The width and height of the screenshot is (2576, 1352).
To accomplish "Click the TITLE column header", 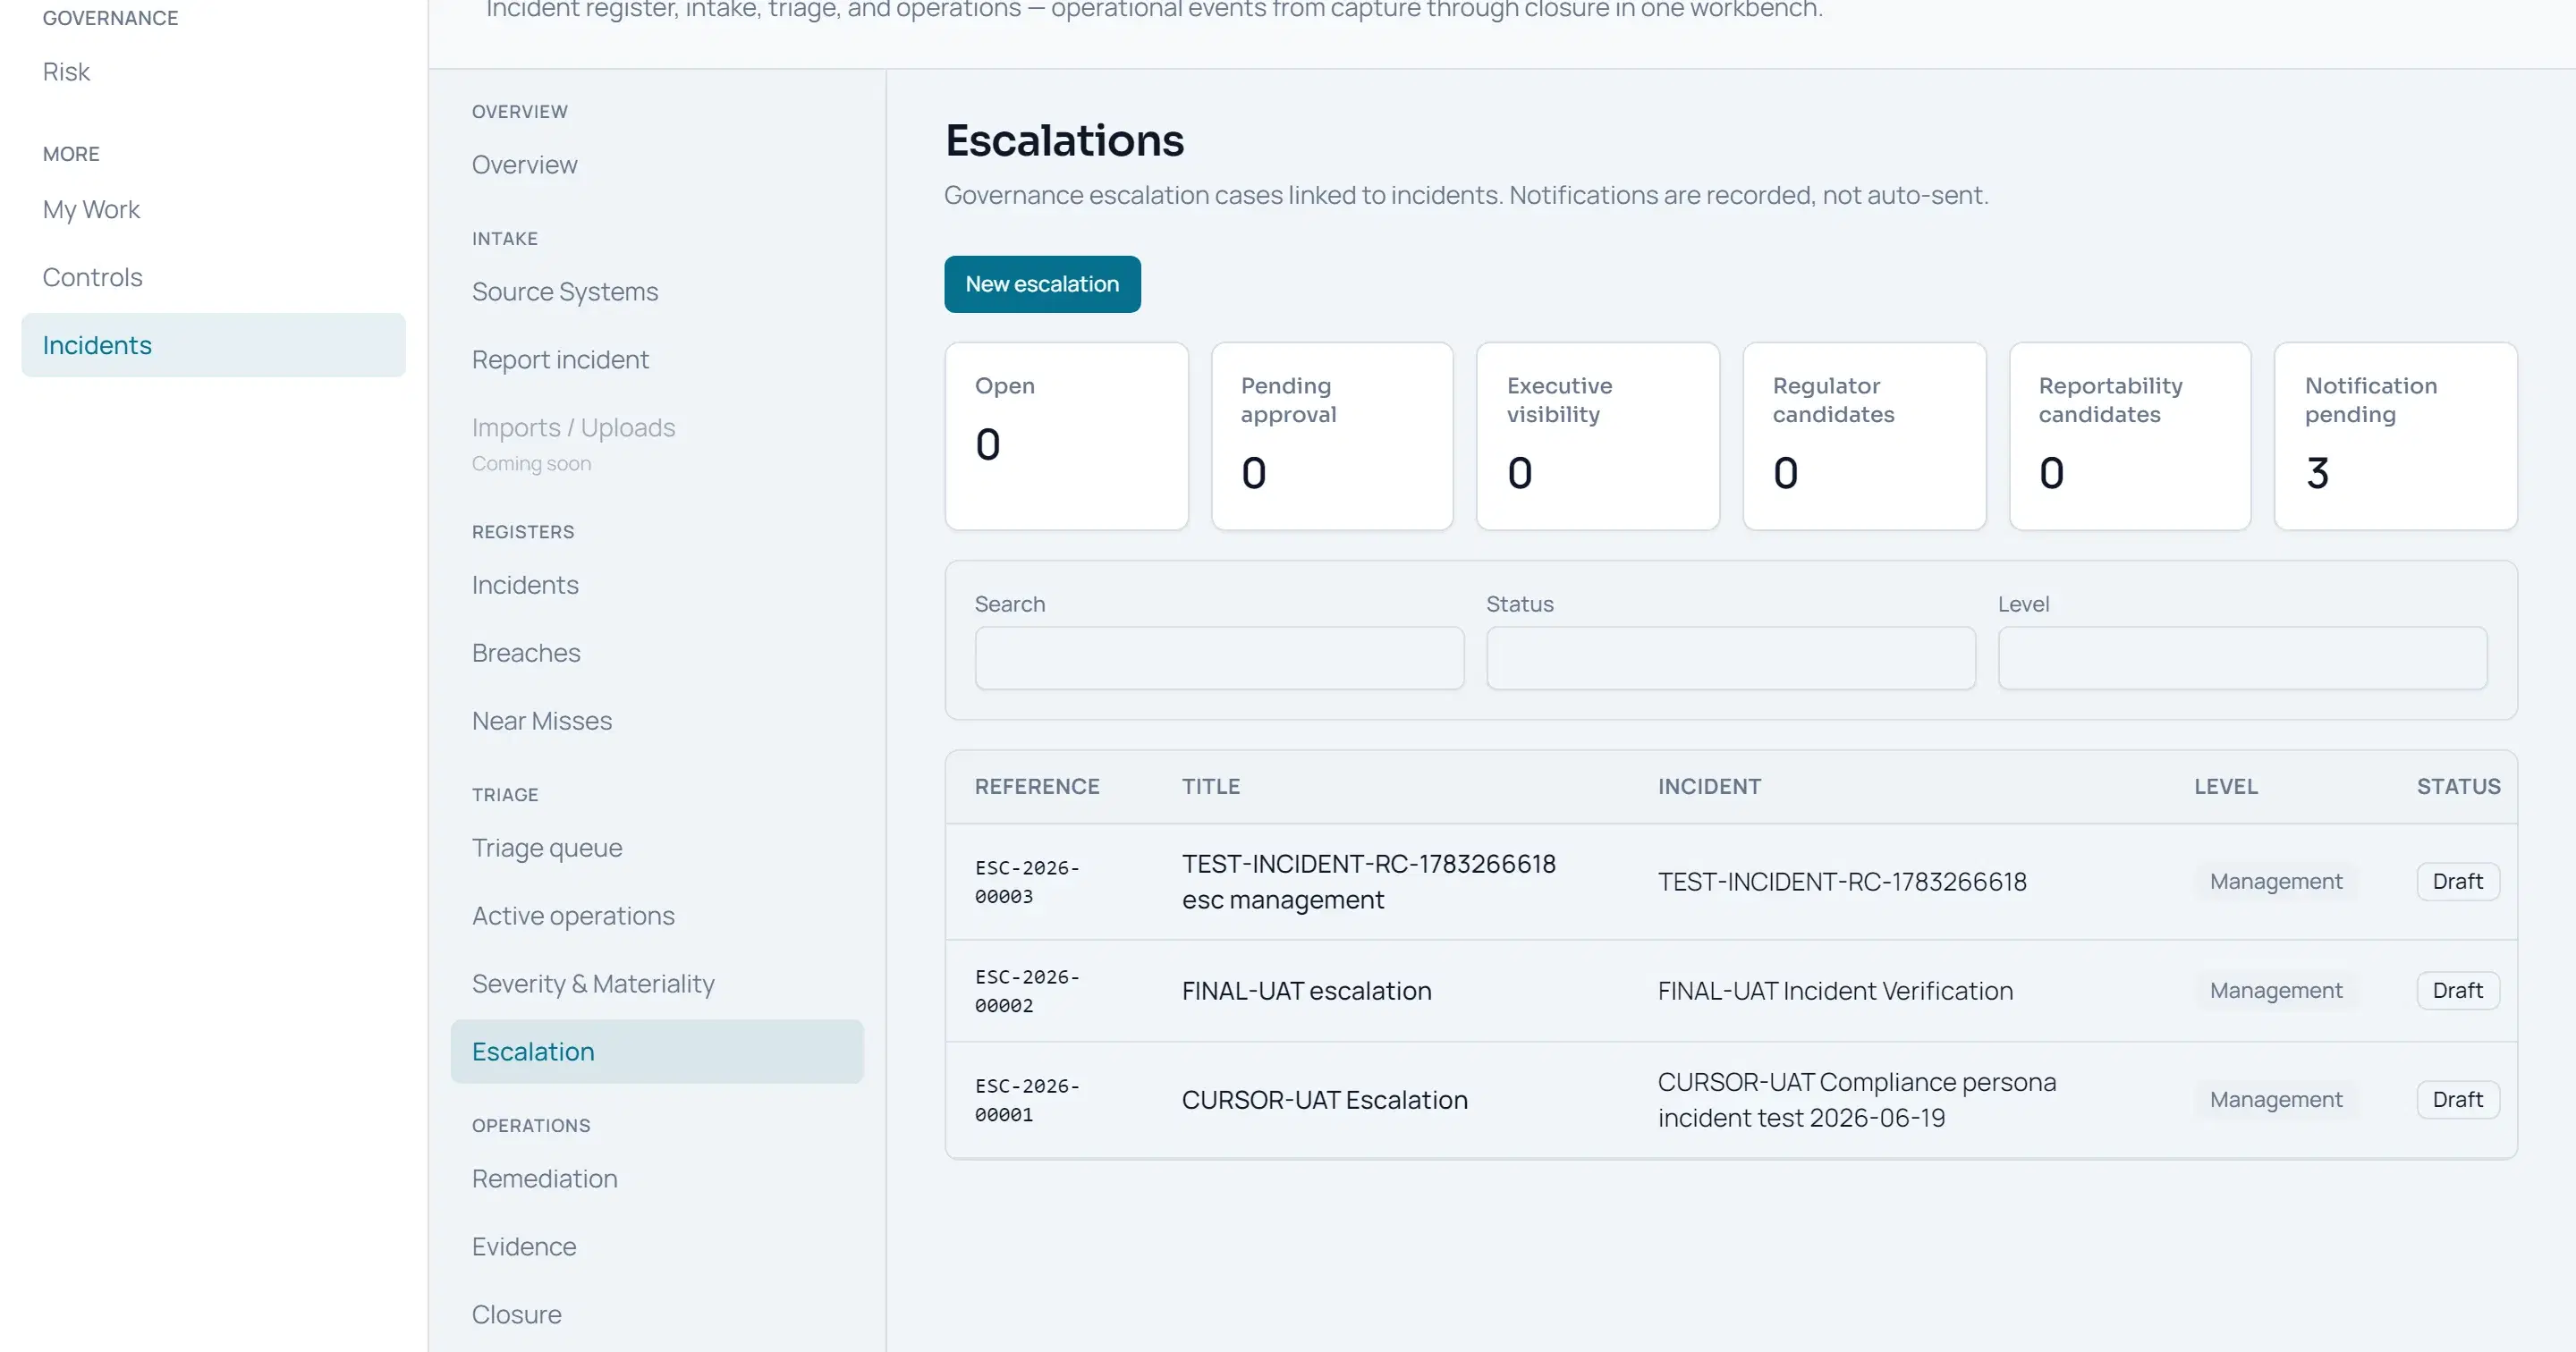I will coord(1211,787).
